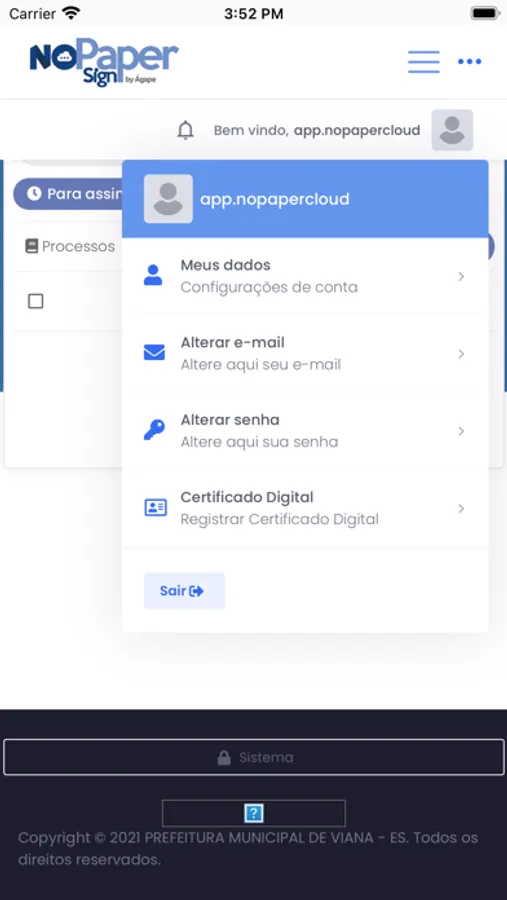Tap the NoPaper Sign logo
The width and height of the screenshot is (507, 900).
(x=104, y=62)
